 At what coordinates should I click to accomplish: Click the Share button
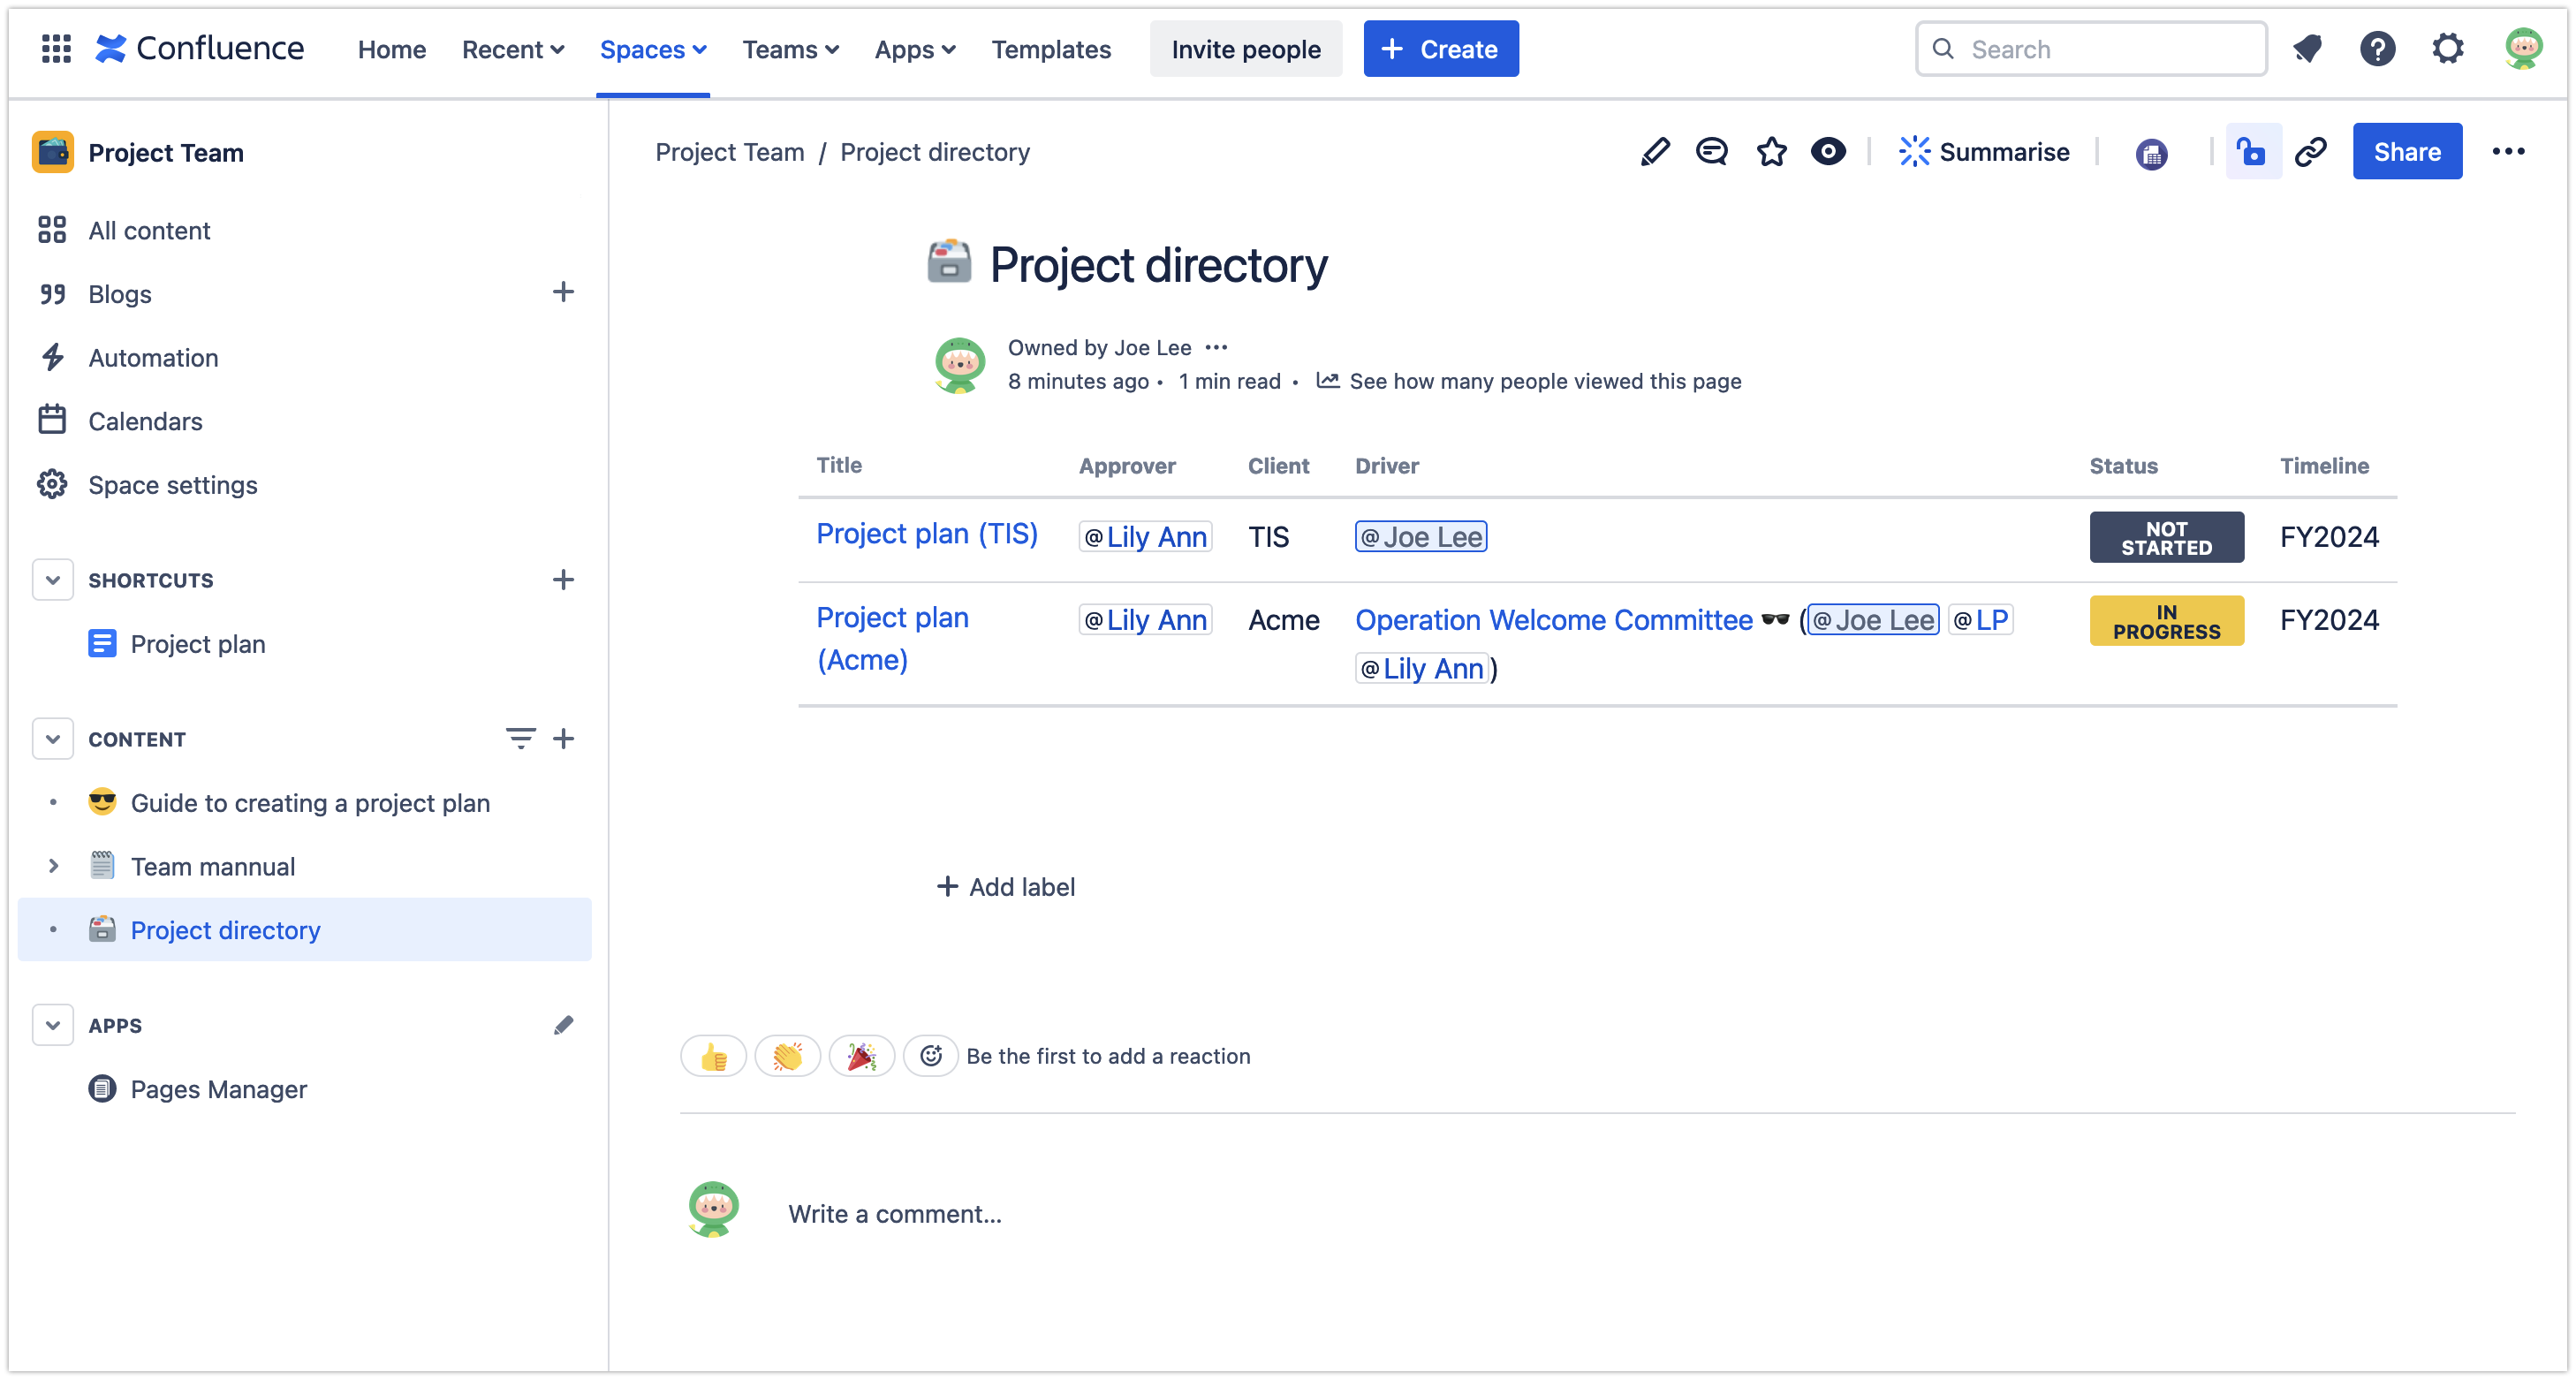point(2406,152)
